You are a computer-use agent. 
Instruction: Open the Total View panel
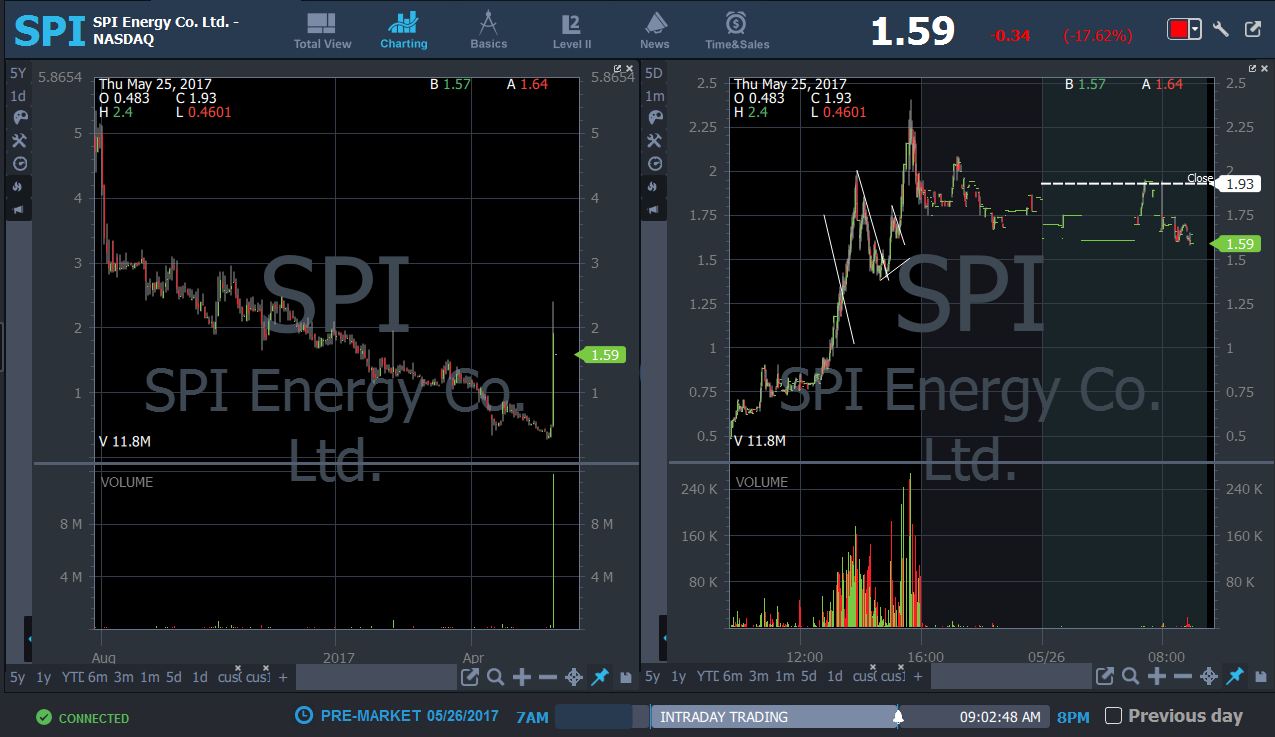(322, 30)
